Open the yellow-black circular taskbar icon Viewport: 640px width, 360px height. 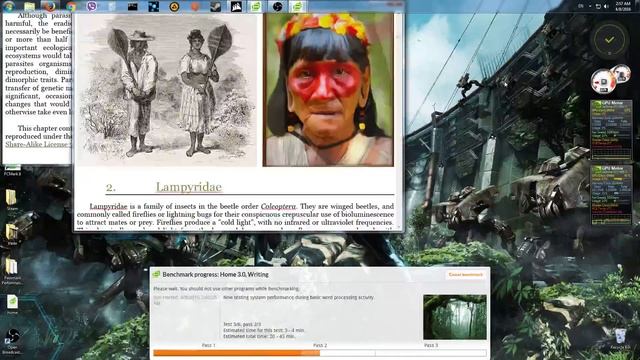point(174,7)
